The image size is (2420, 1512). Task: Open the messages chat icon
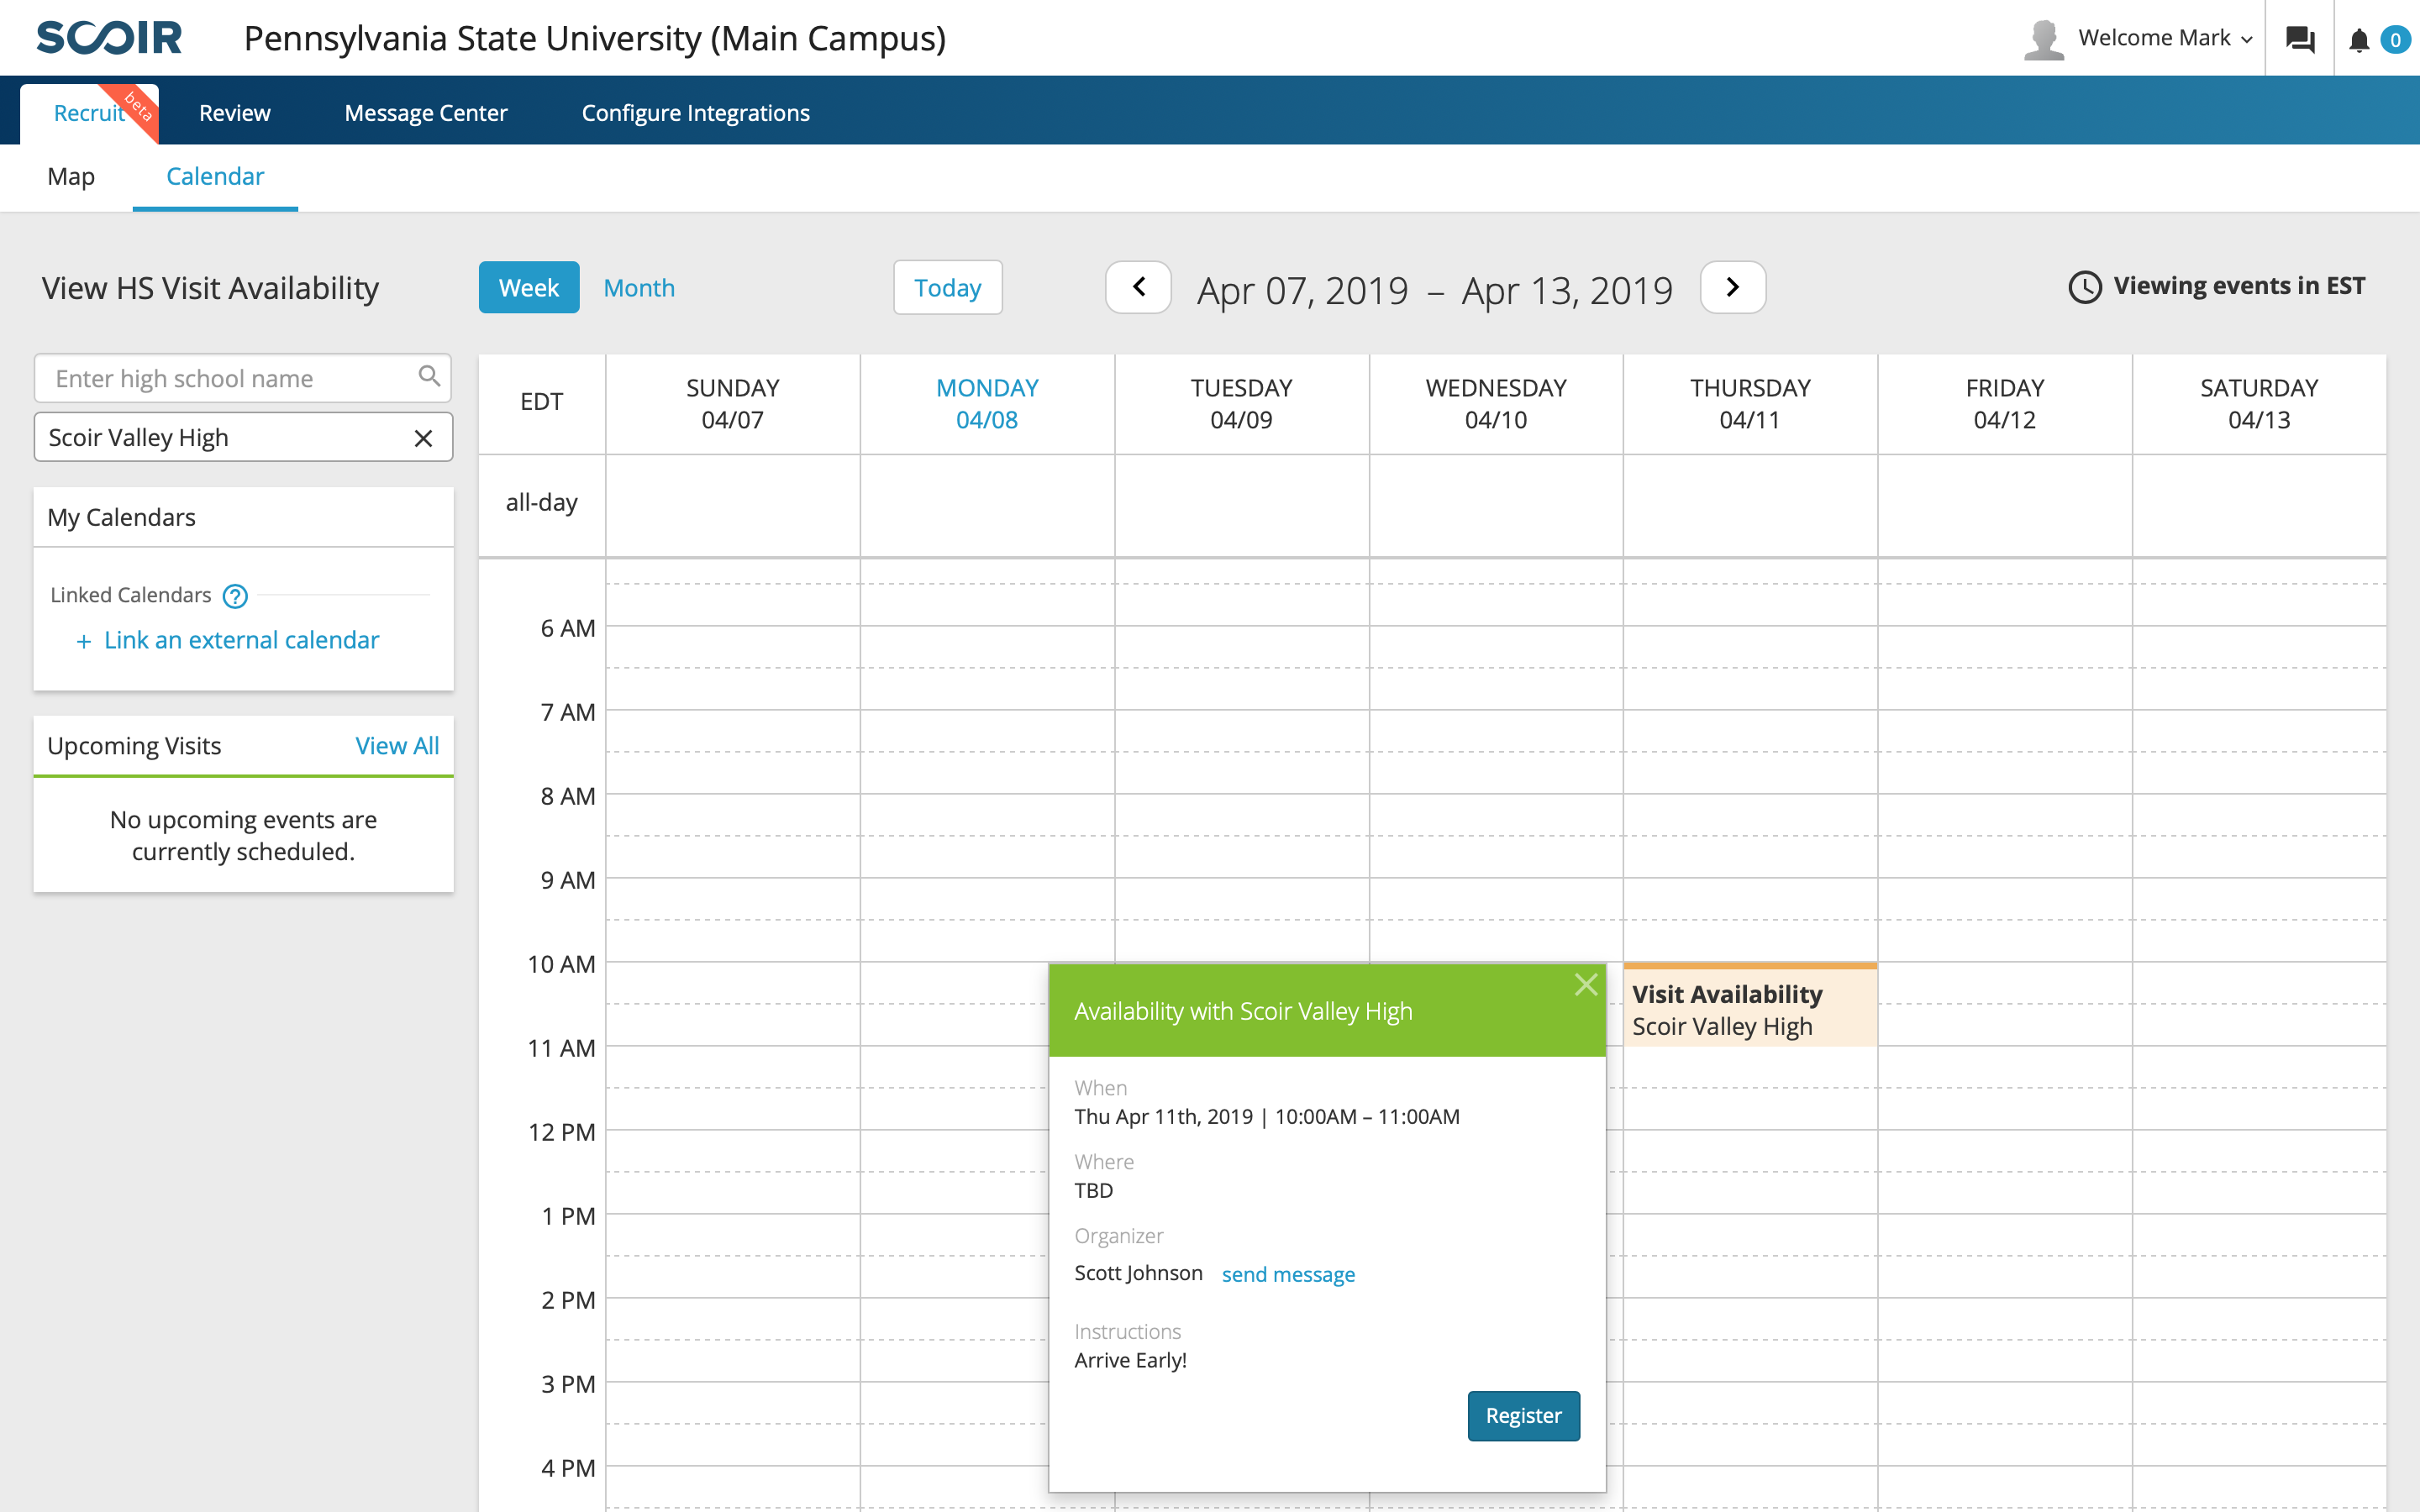[x=2300, y=39]
